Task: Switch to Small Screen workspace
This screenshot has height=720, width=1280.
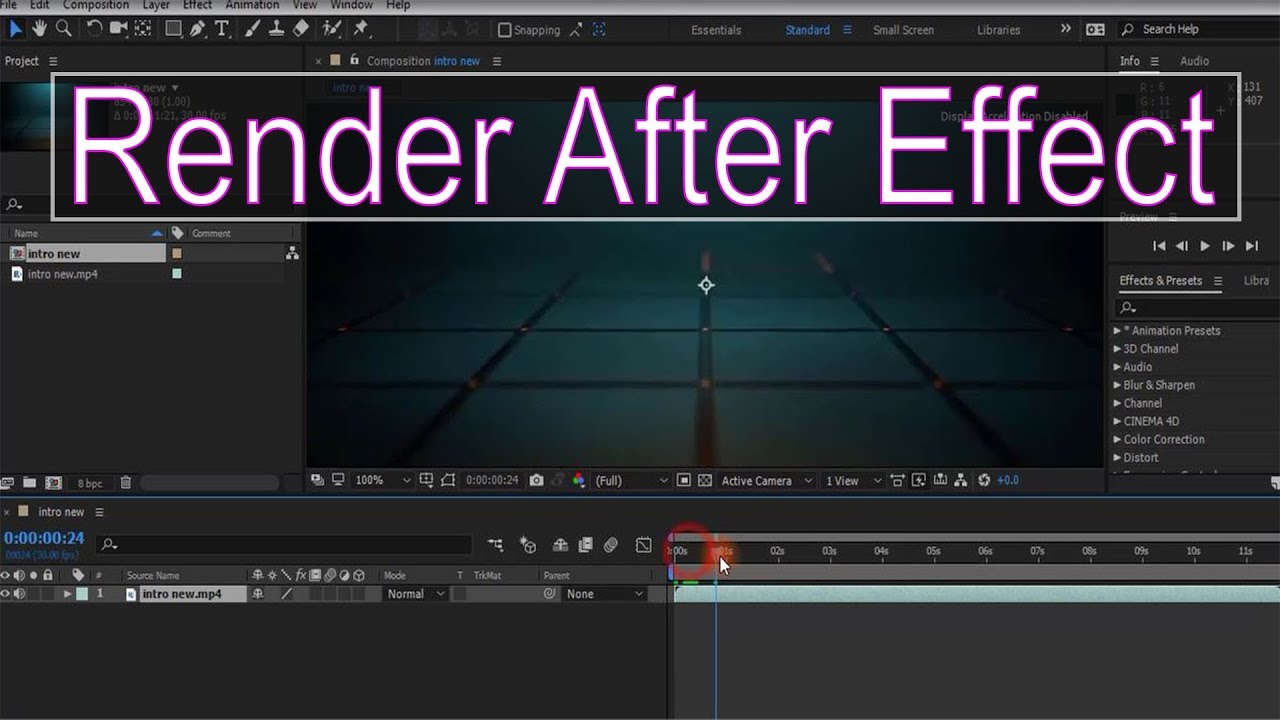Action: point(903,30)
